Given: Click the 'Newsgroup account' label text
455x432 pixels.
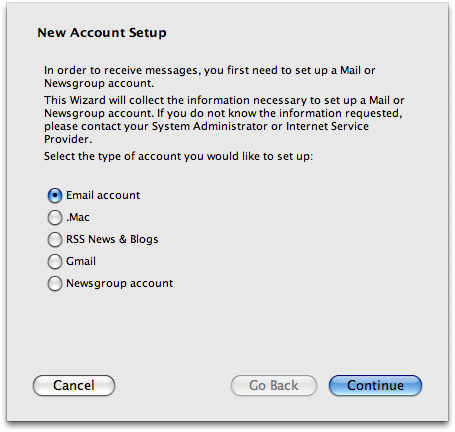Looking at the screenshot, I should pos(119,283).
